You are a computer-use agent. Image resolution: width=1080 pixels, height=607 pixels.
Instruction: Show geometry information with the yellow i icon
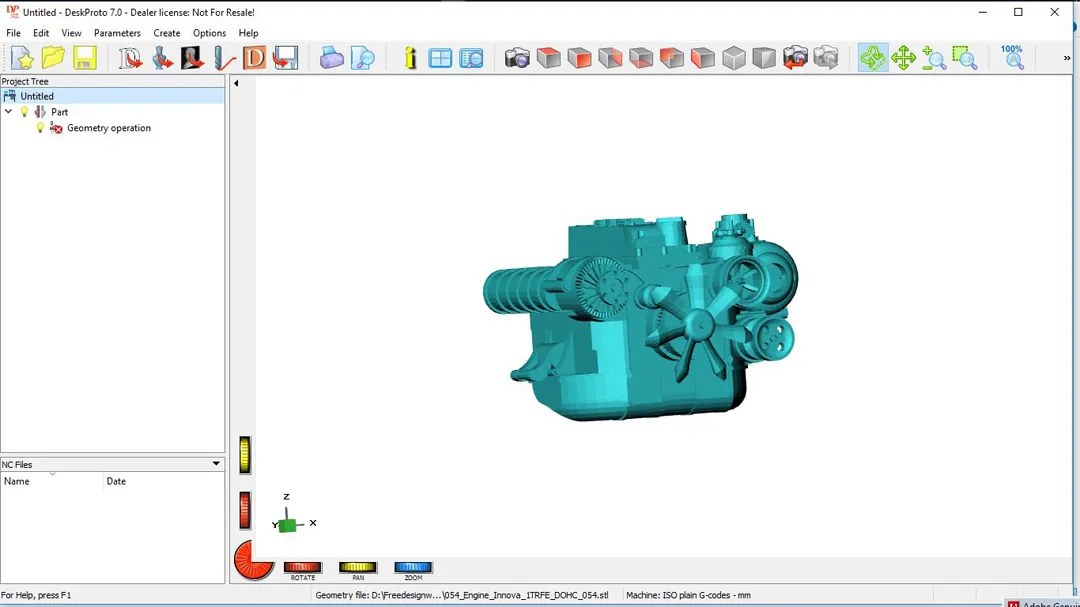point(410,58)
